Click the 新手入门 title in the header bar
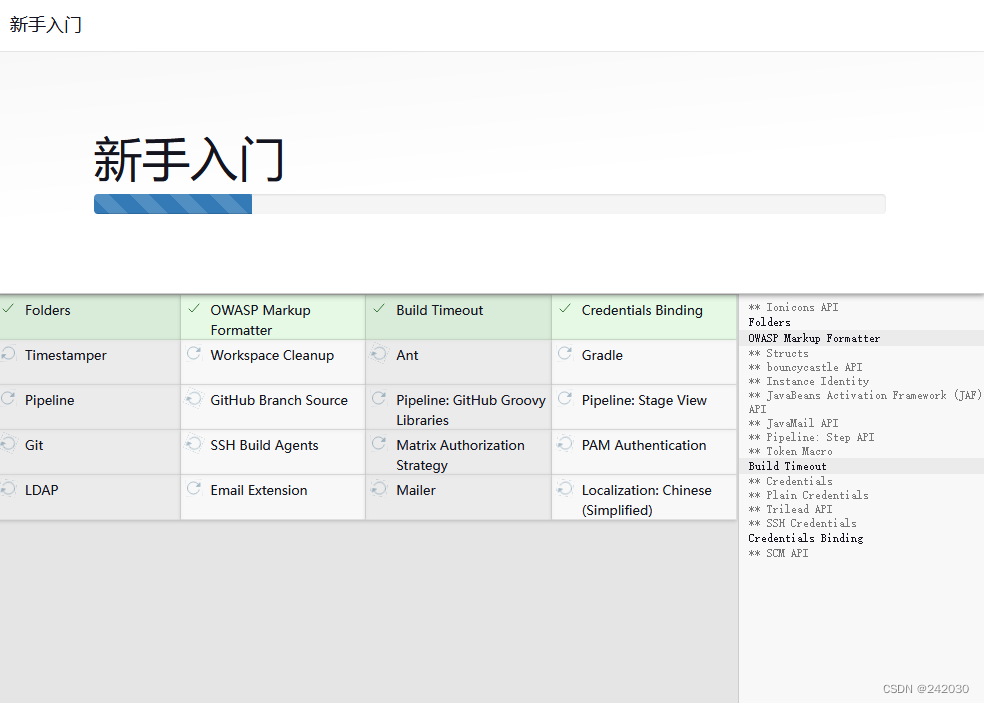Viewport: 984px width, 703px height. pyautogui.click(x=45, y=24)
